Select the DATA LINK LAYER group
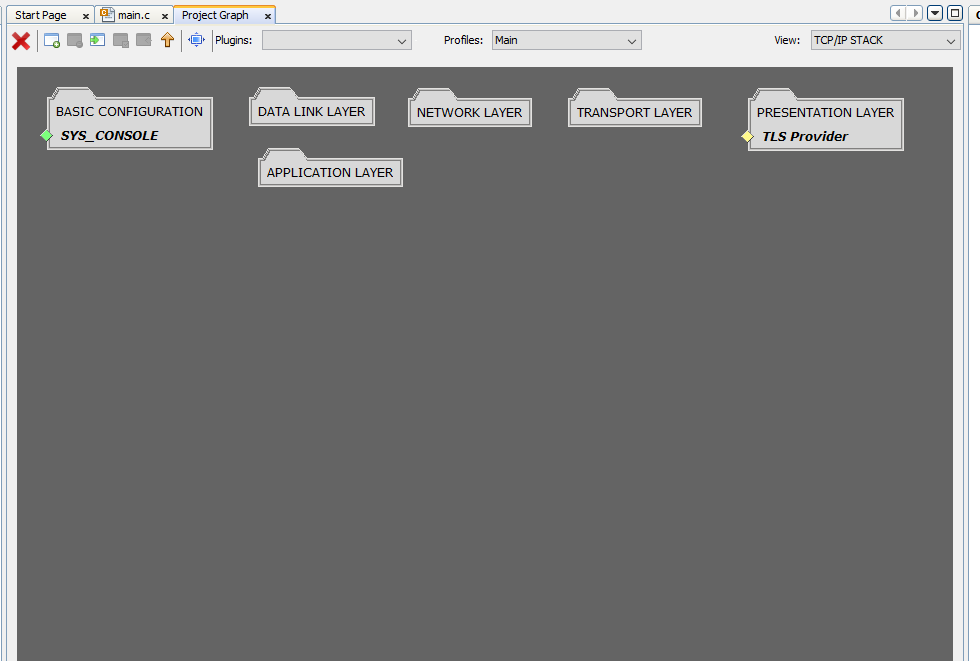This screenshot has height=661, width=980. tap(311, 112)
